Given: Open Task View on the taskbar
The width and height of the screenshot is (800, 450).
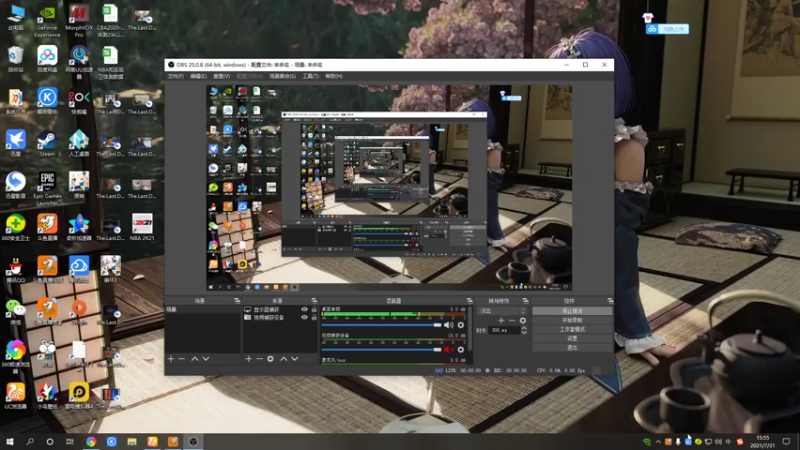Looking at the screenshot, I should [69, 442].
